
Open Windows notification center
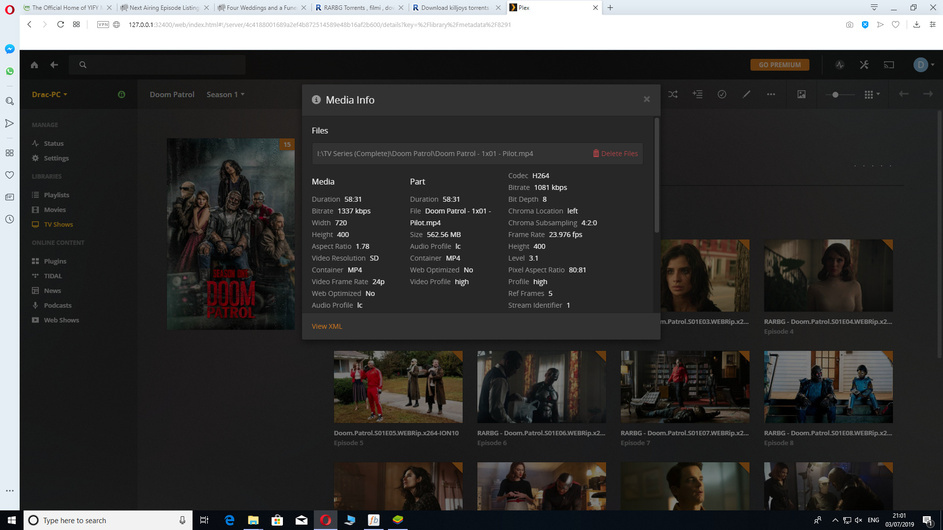pyautogui.click(x=928, y=520)
